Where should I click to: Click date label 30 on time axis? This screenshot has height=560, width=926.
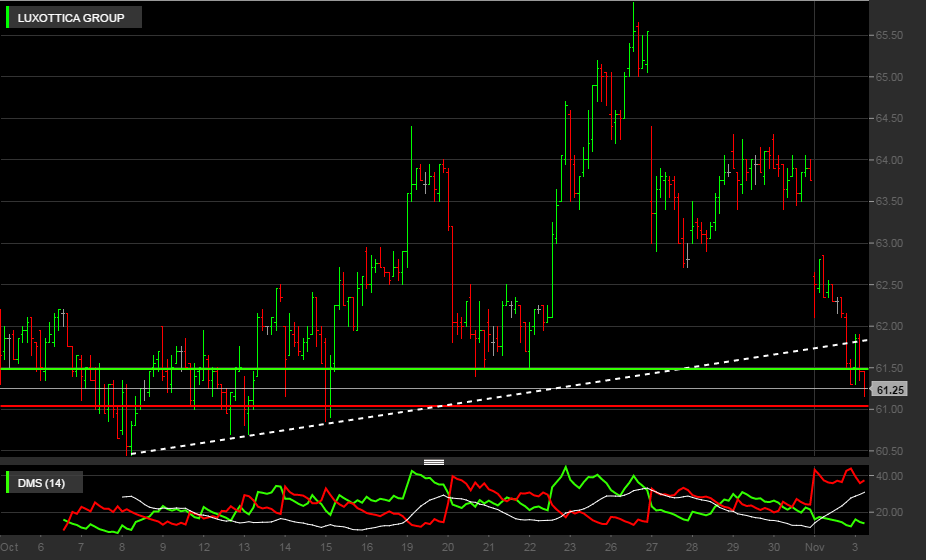click(x=774, y=547)
